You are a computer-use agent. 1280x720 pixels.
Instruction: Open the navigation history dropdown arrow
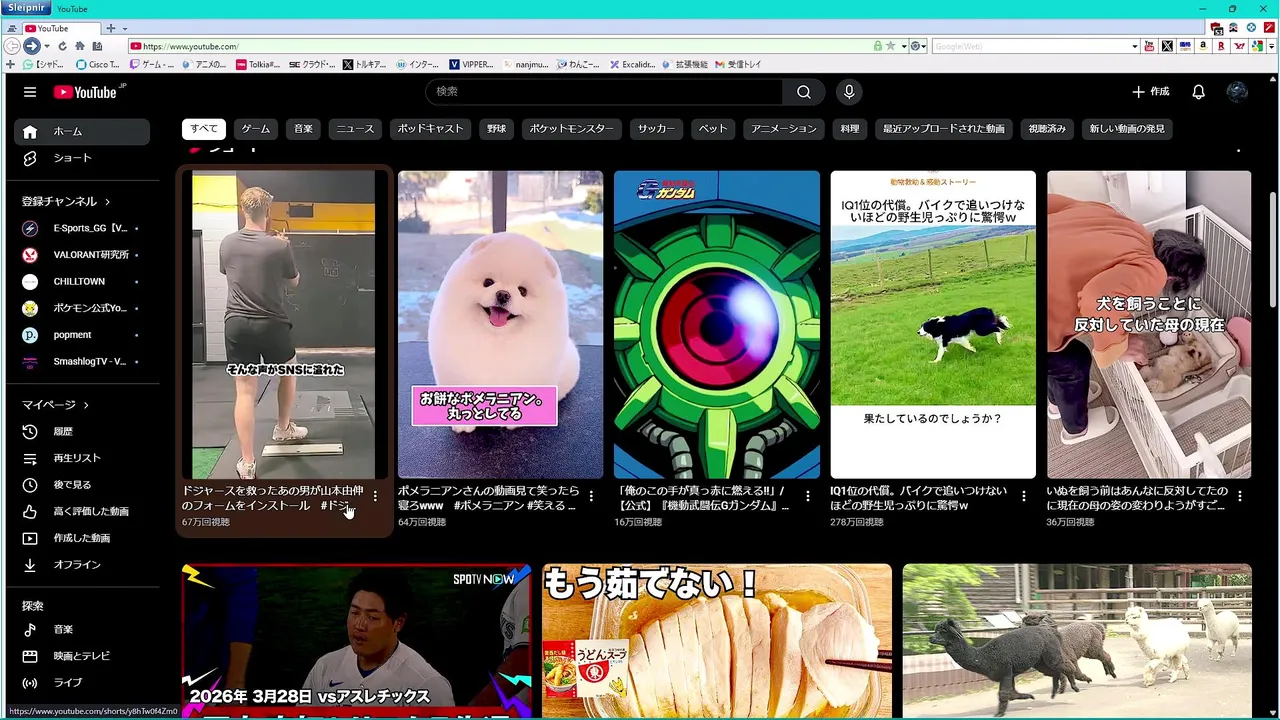click(46, 46)
